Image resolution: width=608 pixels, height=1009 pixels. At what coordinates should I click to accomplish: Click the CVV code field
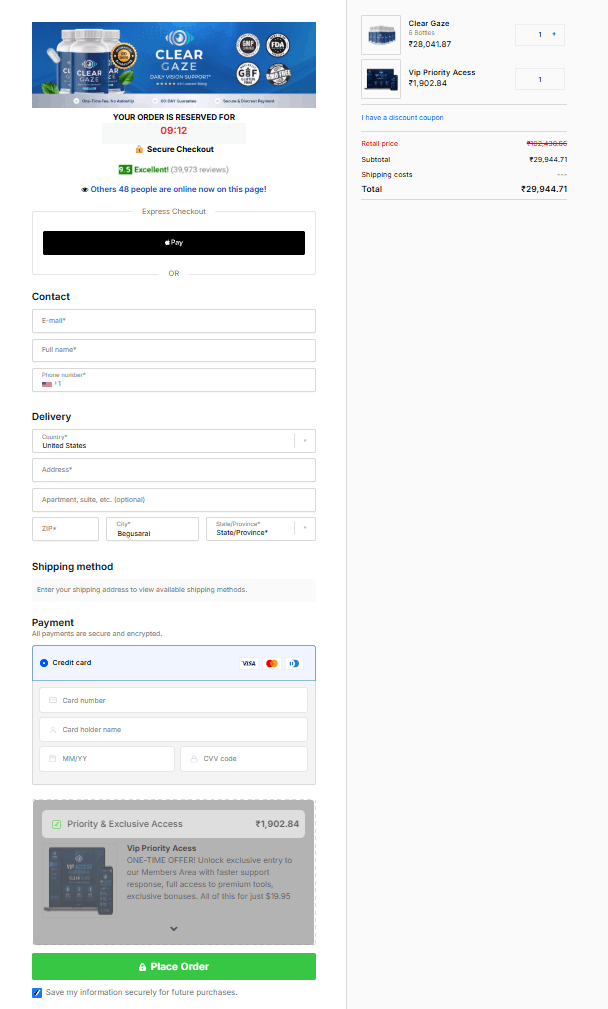click(244, 759)
